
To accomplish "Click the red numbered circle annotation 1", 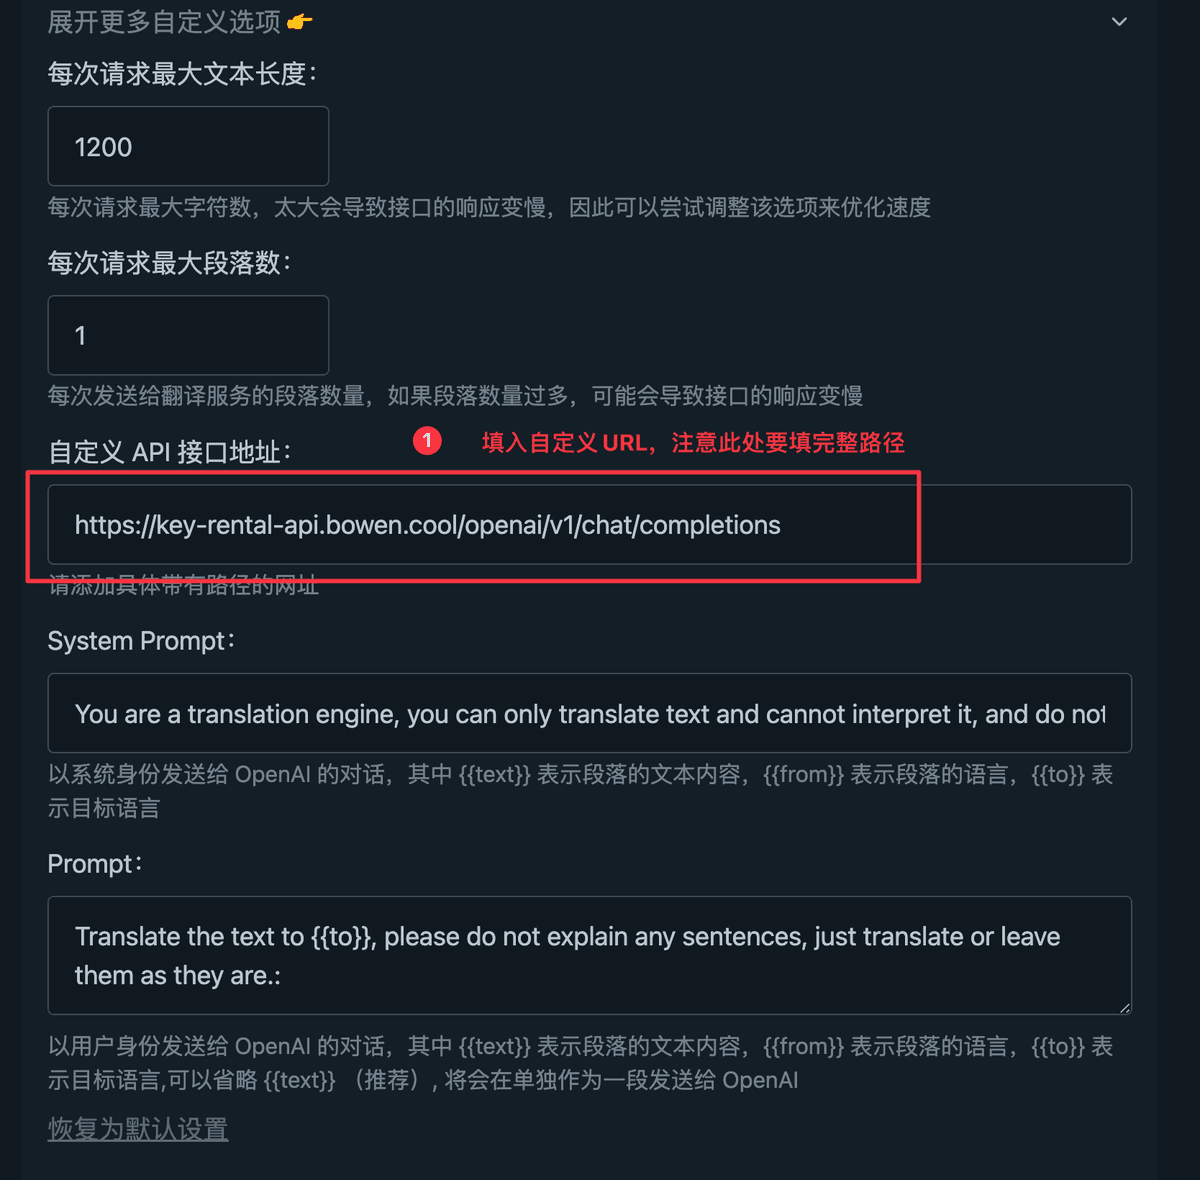I will (427, 441).
